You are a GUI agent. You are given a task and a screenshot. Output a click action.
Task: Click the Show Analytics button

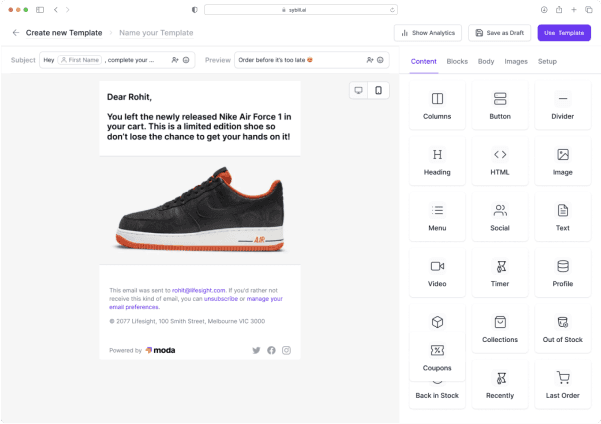(428, 33)
